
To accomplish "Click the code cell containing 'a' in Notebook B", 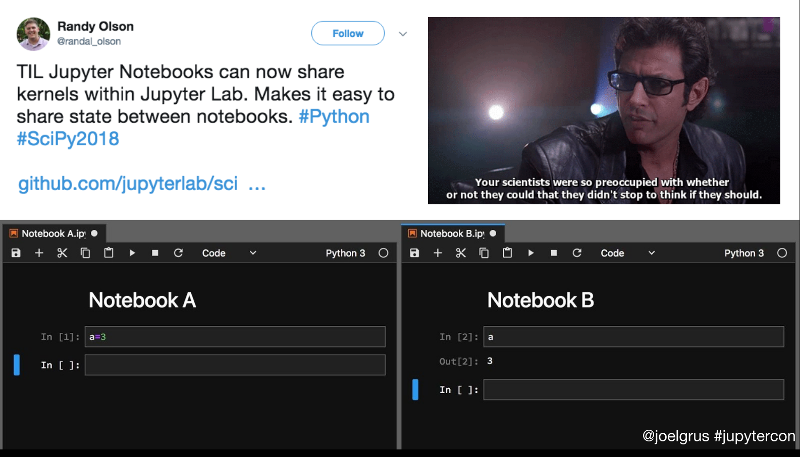I will coord(634,337).
